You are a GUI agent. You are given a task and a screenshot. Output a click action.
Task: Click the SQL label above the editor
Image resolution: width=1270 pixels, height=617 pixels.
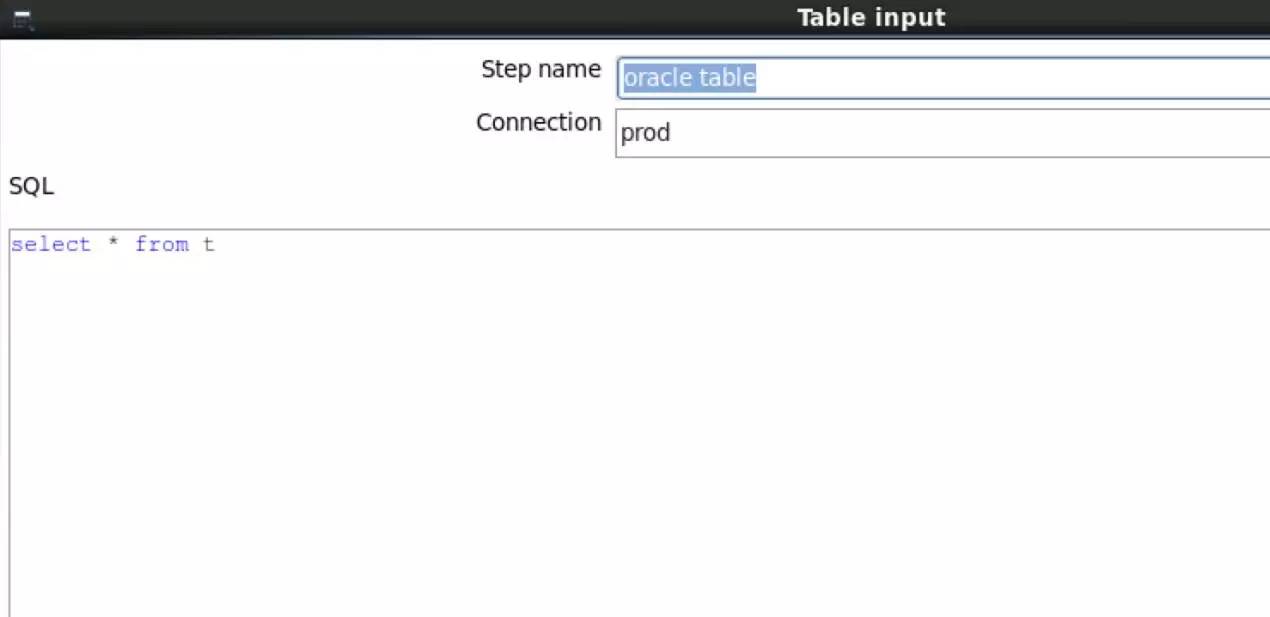31,186
